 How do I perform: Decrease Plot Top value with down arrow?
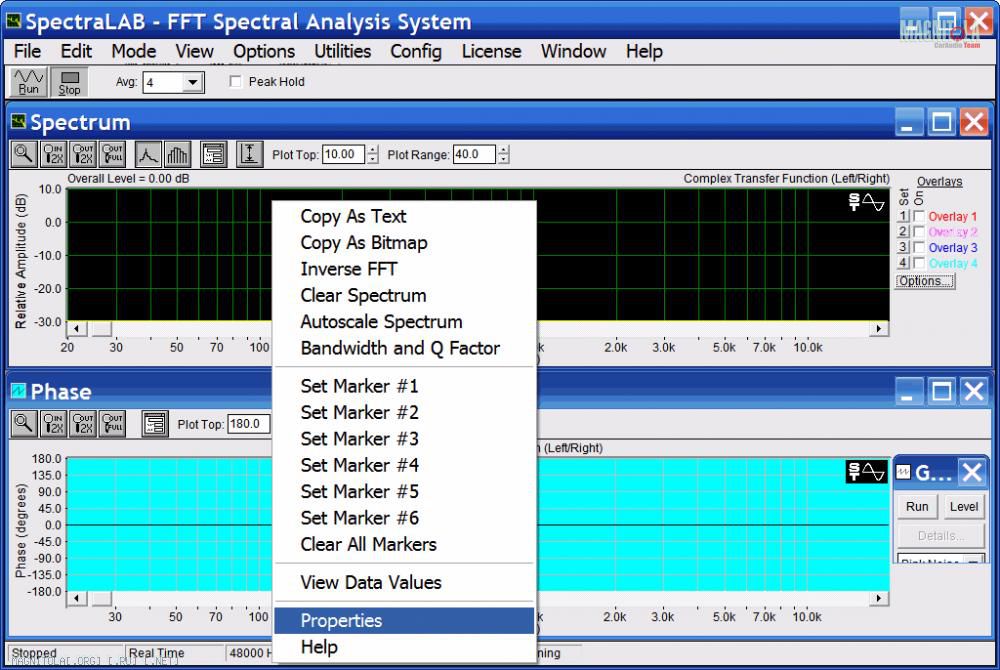click(373, 159)
